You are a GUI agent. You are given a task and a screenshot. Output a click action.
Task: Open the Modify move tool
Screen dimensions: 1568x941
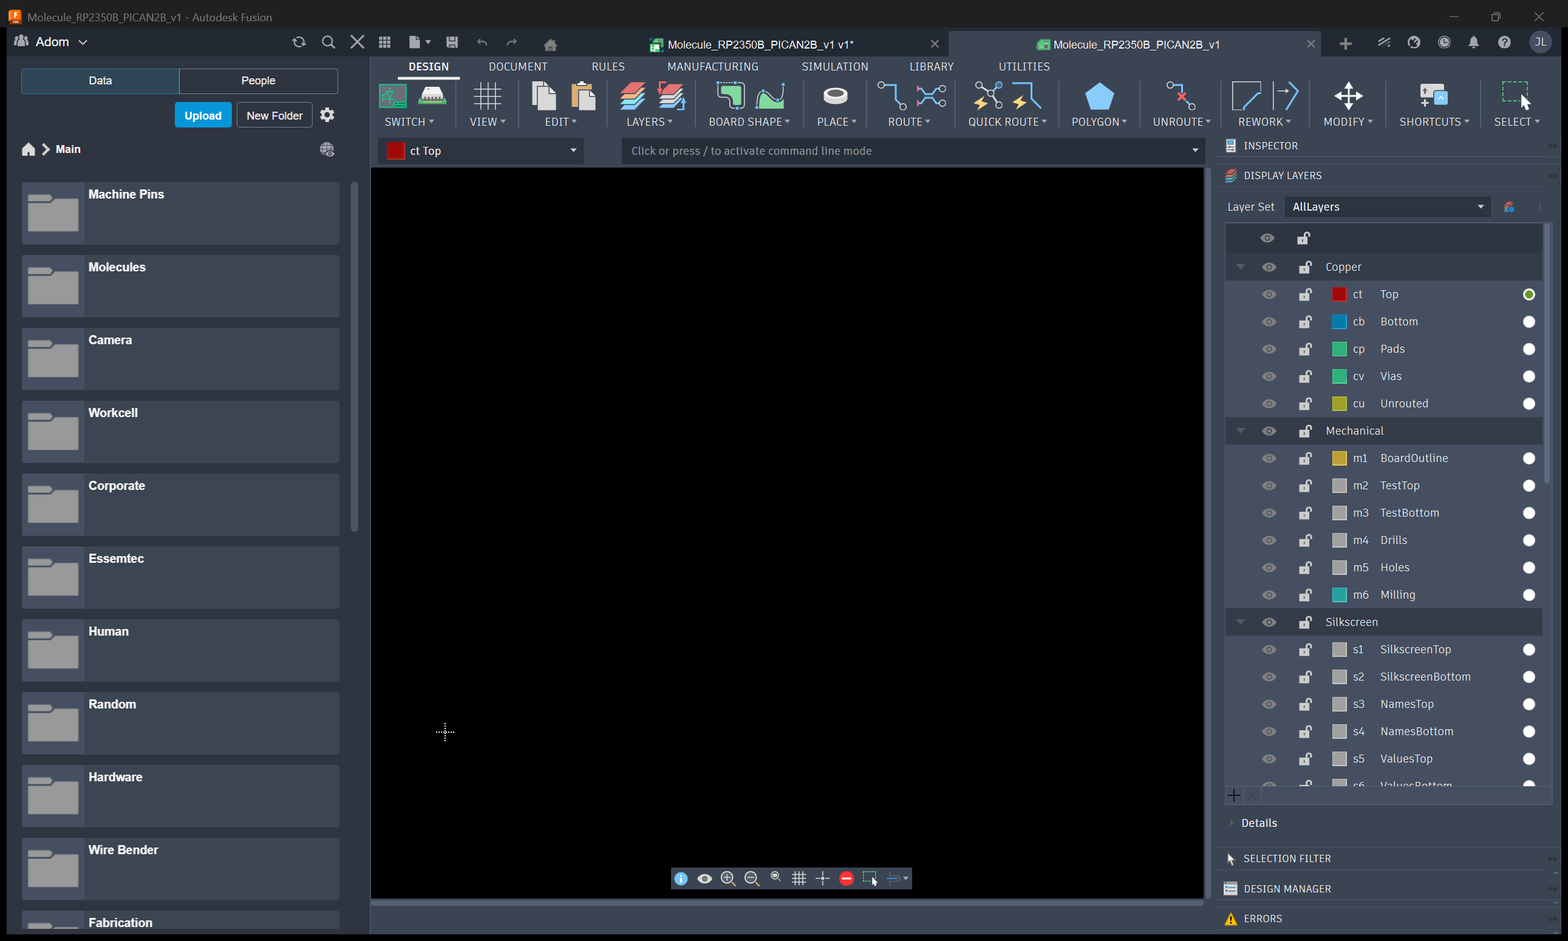pyautogui.click(x=1348, y=96)
